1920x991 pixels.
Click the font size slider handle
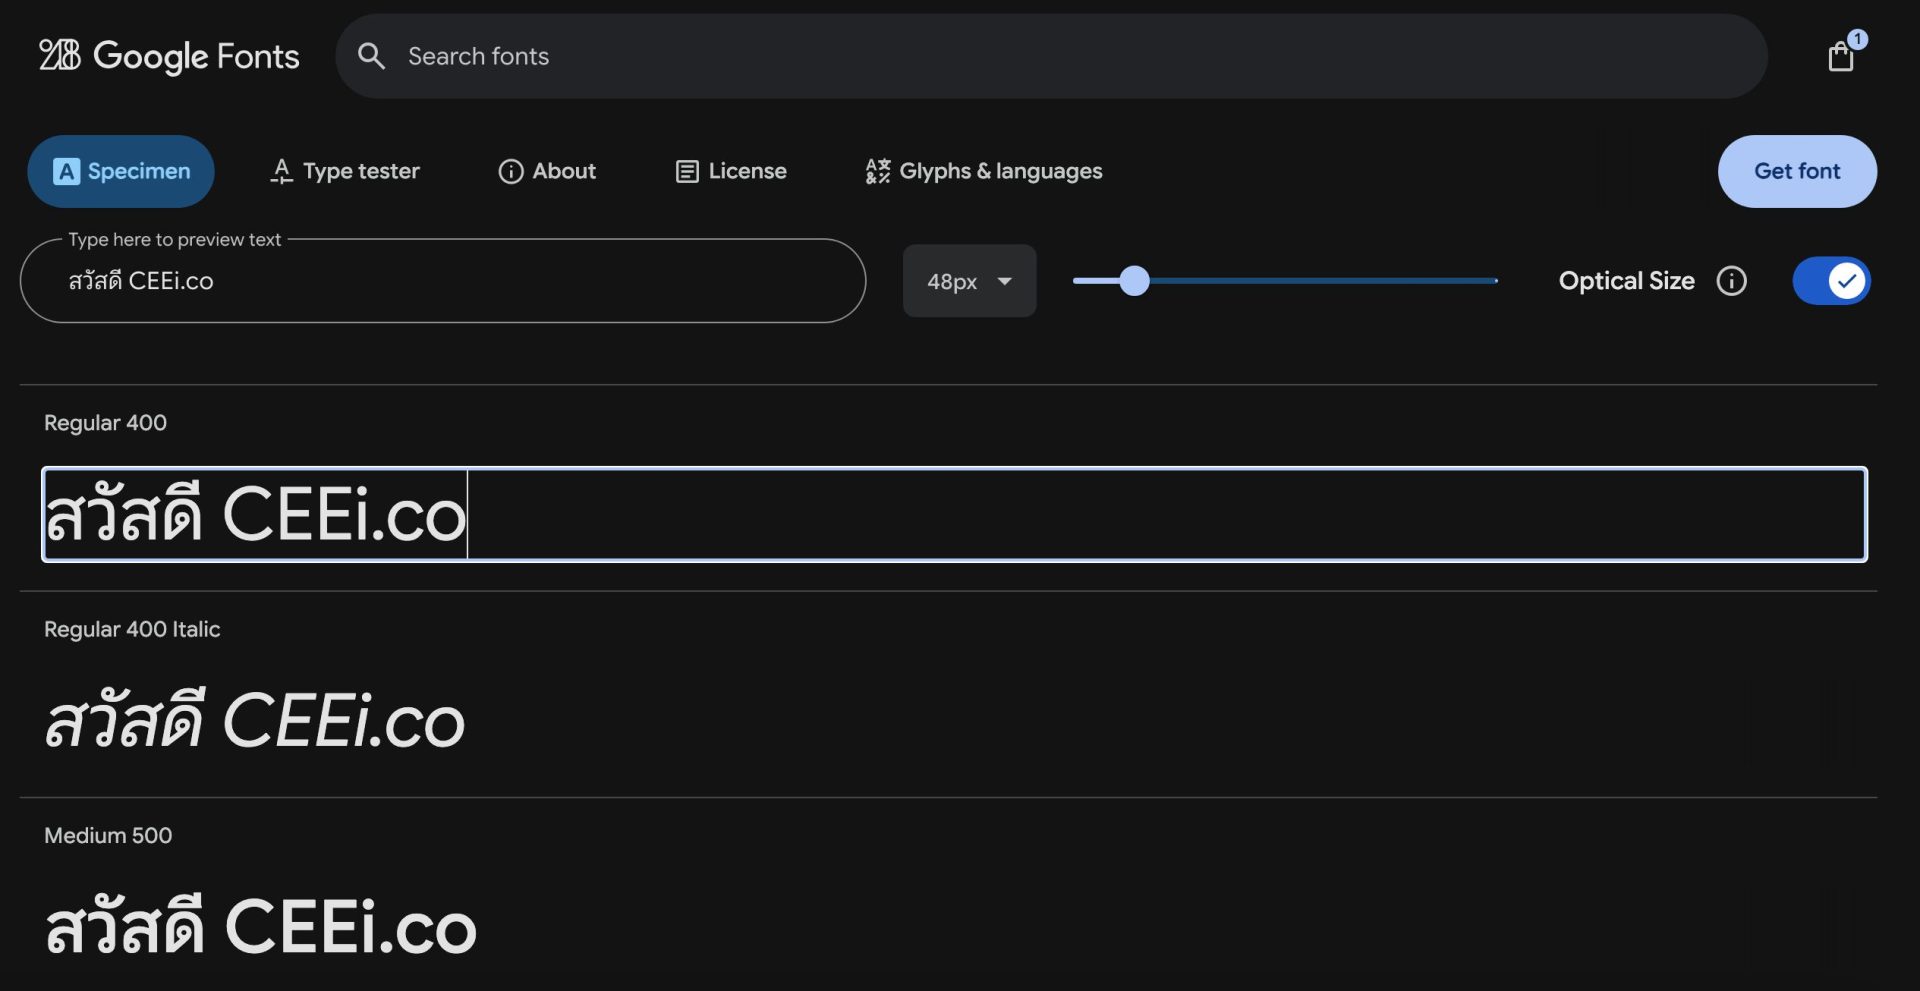pyautogui.click(x=1134, y=281)
